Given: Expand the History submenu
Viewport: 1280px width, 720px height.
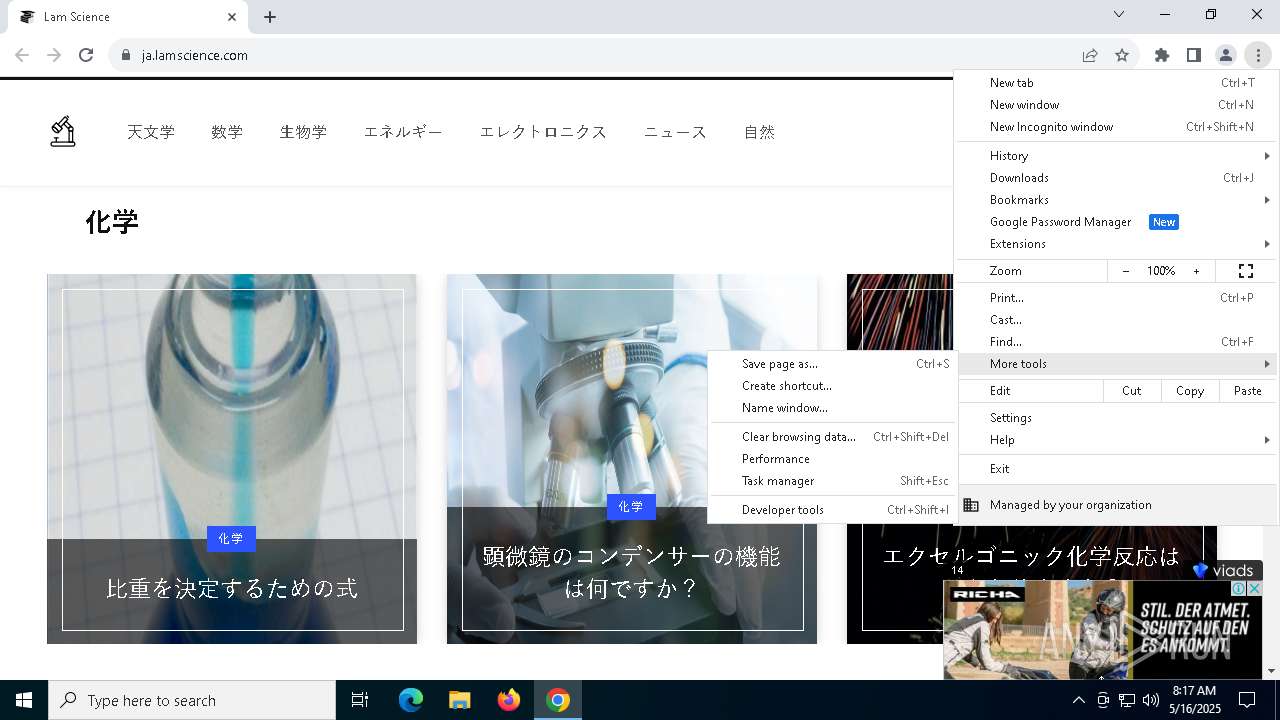Looking at the screenshot, I should pyautogui.click(x=1117, y=156).
